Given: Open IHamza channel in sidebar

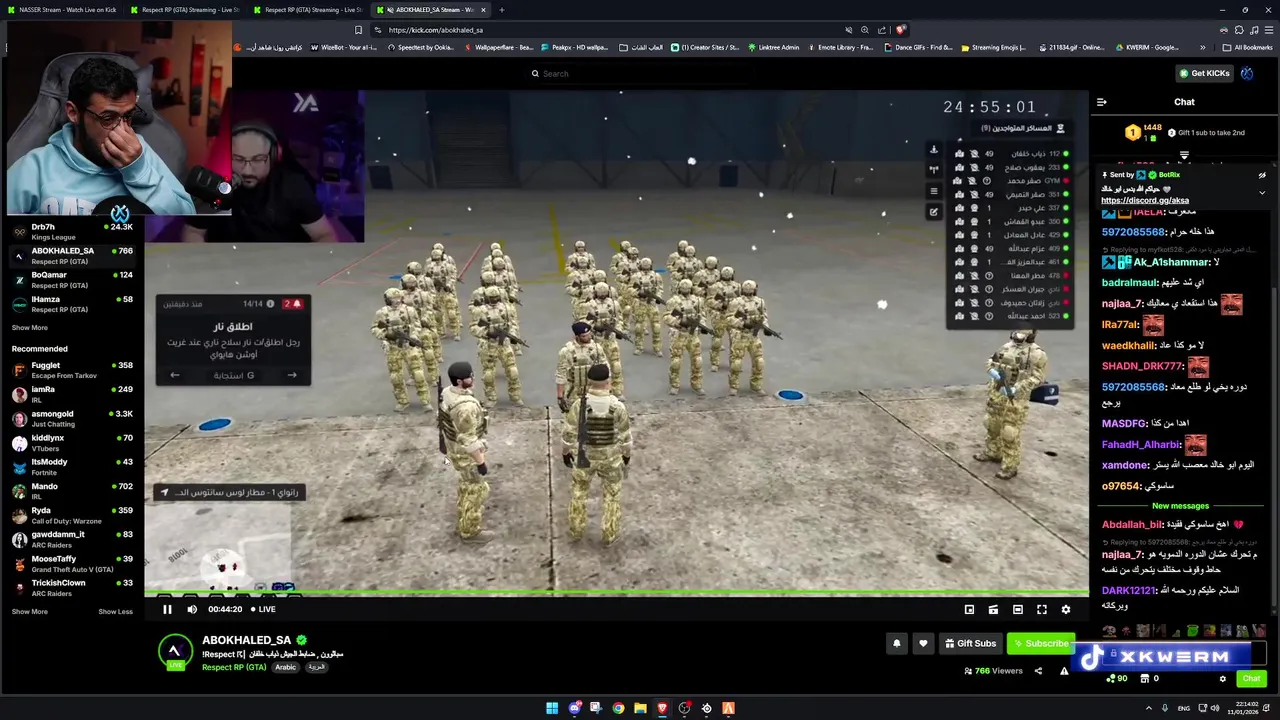Looking at the screenshot, I should 72,304.
